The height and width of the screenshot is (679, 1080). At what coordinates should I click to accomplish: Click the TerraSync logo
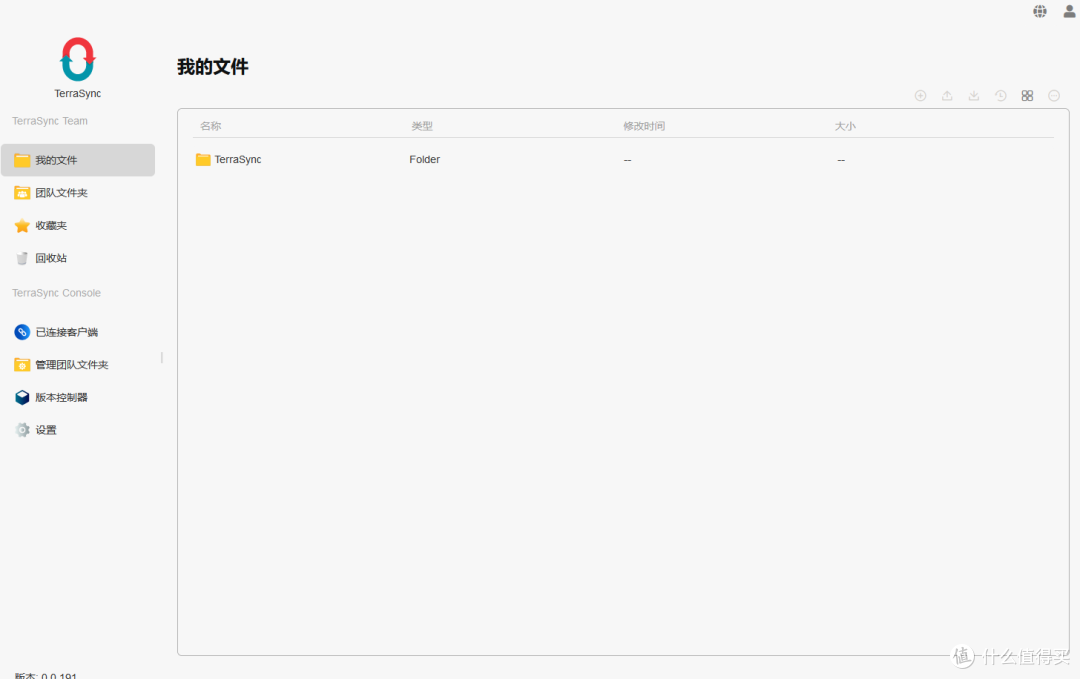coord(78,60)
